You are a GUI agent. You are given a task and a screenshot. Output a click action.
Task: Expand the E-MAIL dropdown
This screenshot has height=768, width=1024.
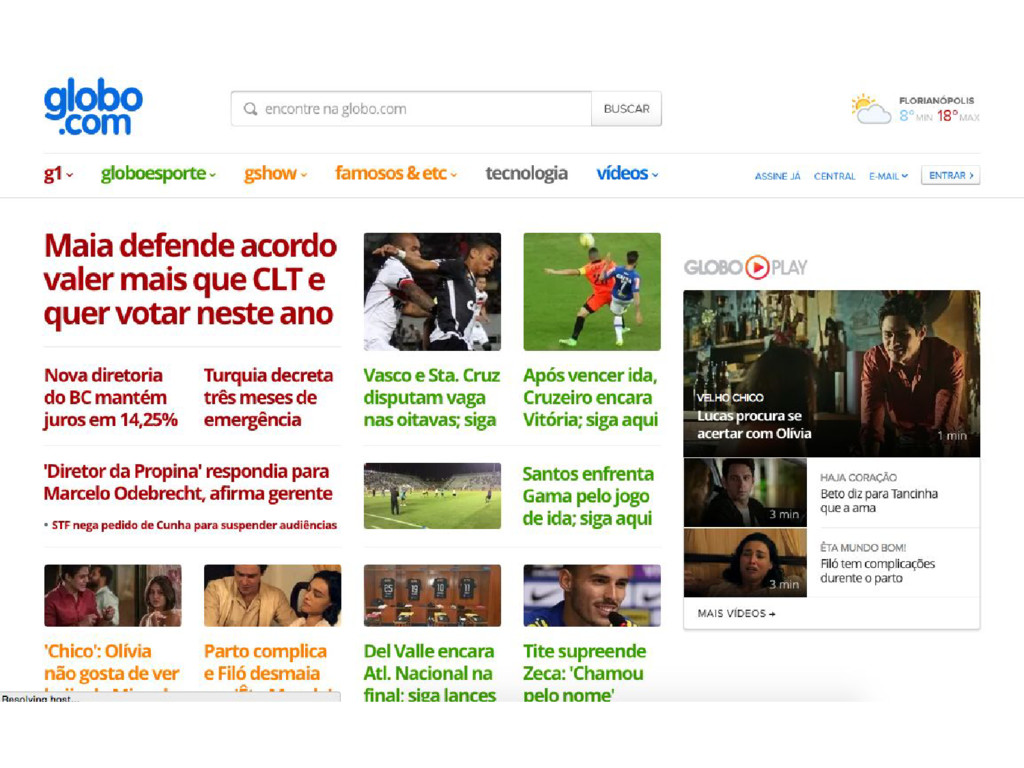(888, 176)
